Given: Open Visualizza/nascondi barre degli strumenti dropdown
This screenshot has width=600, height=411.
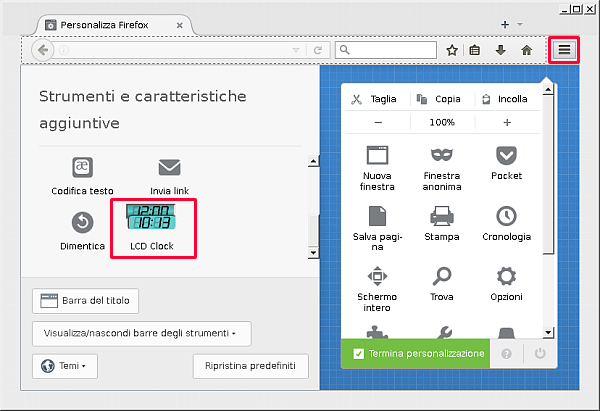Looking at the screenshot, I should point(141,333).
